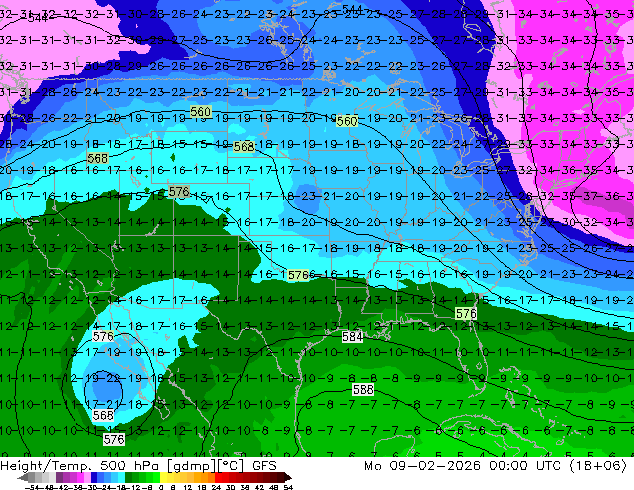Click the "12" legend scale value
Image resolution: width=634 pixels, height=490 pixels.
click(x=188, y=488)
